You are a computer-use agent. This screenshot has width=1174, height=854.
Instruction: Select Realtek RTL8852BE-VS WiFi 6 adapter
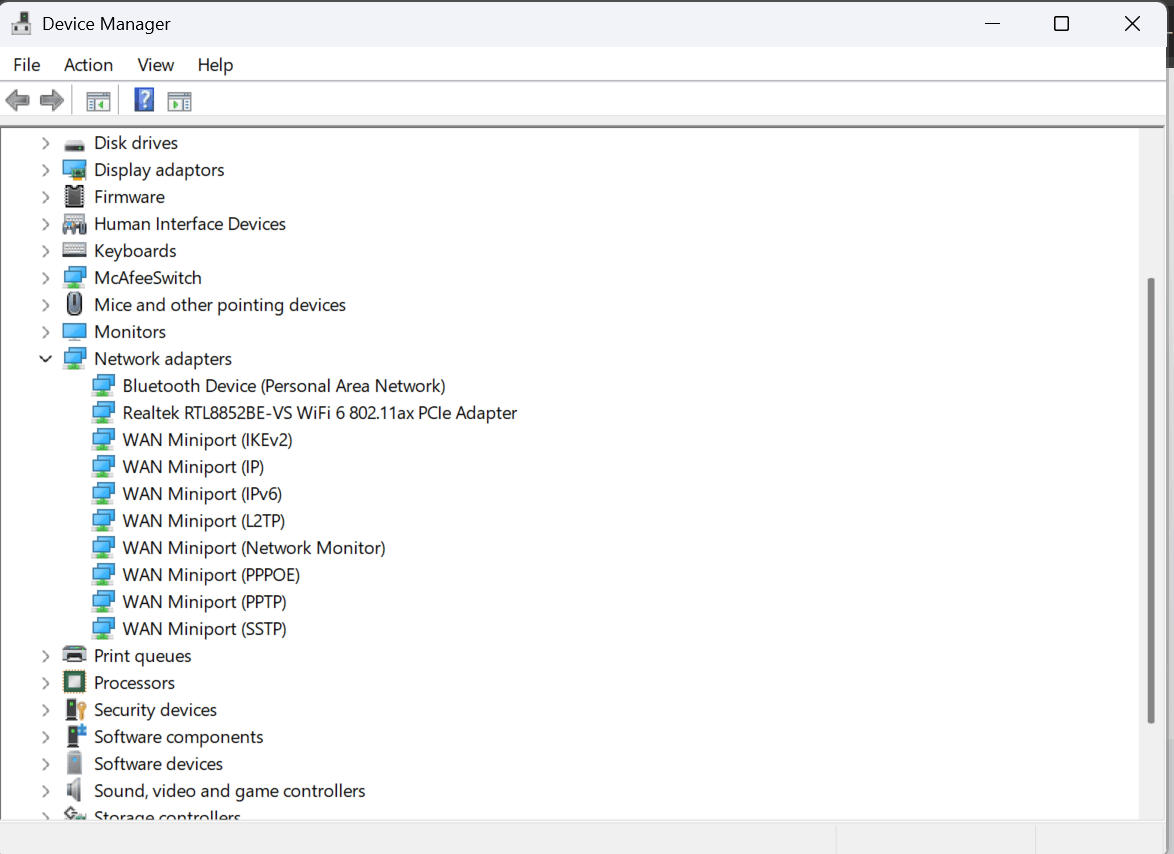coord(320,412)
